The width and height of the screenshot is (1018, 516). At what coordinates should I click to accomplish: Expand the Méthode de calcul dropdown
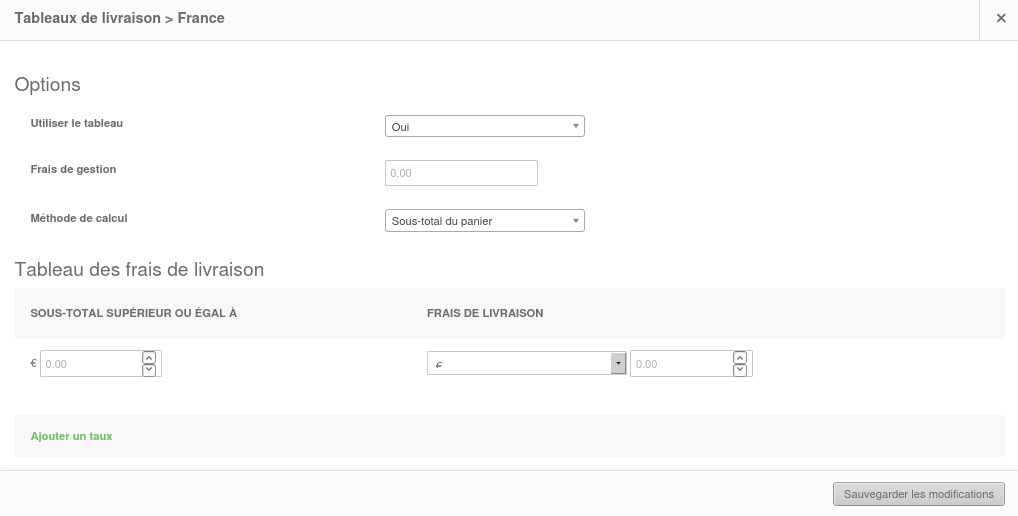coord(484,221)
